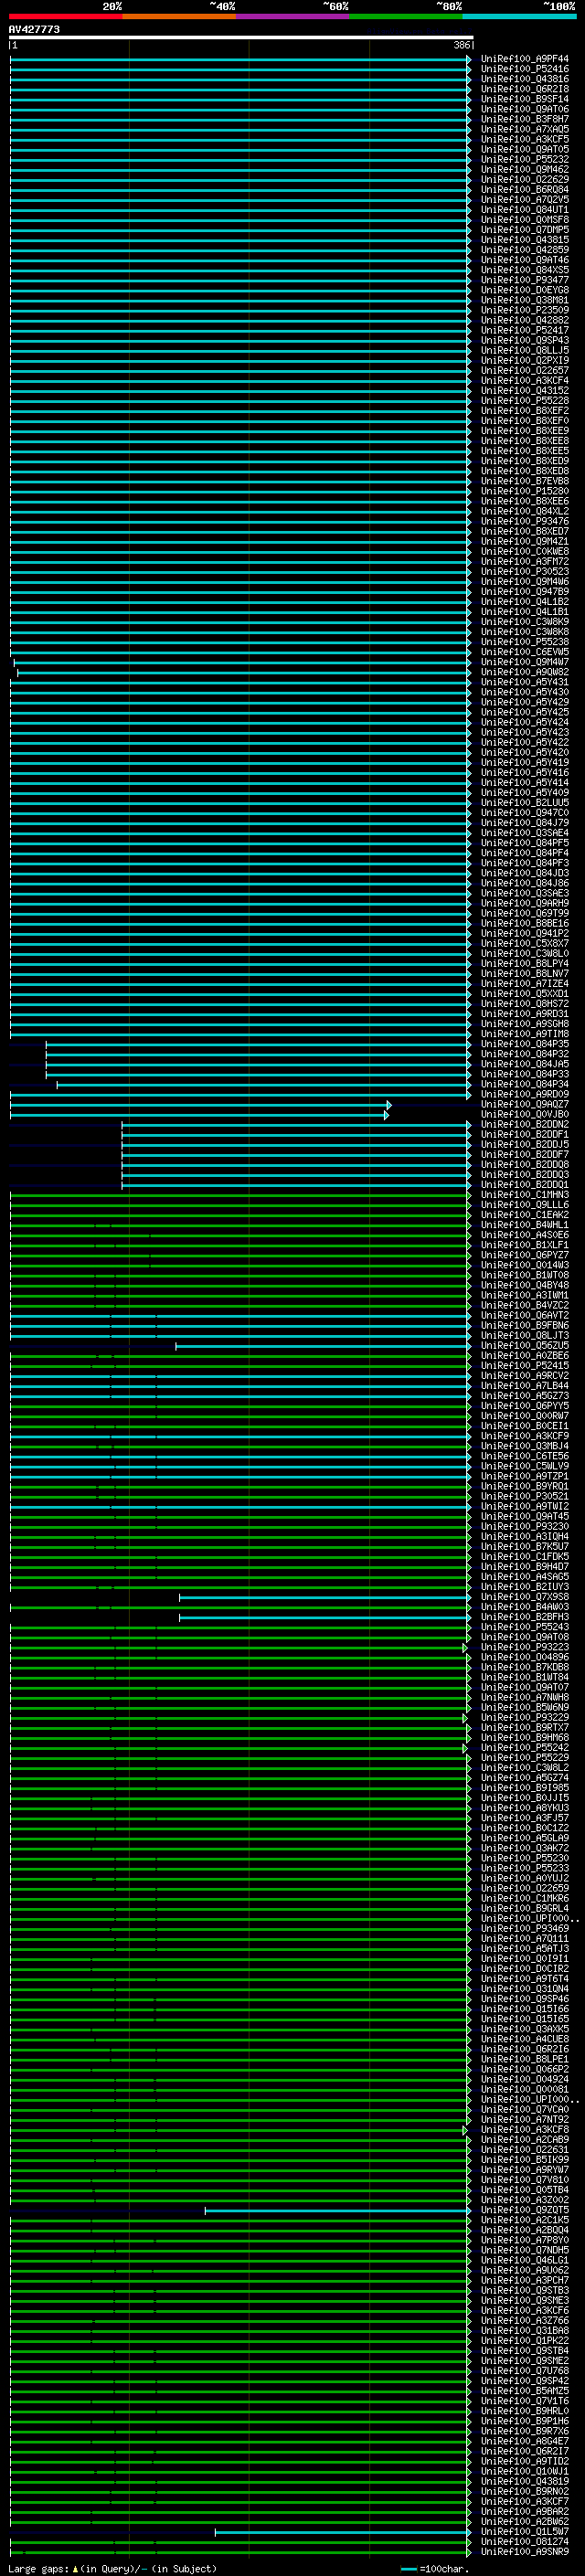Select hit label UniRef100_Q42882

[x=525, y=320]
